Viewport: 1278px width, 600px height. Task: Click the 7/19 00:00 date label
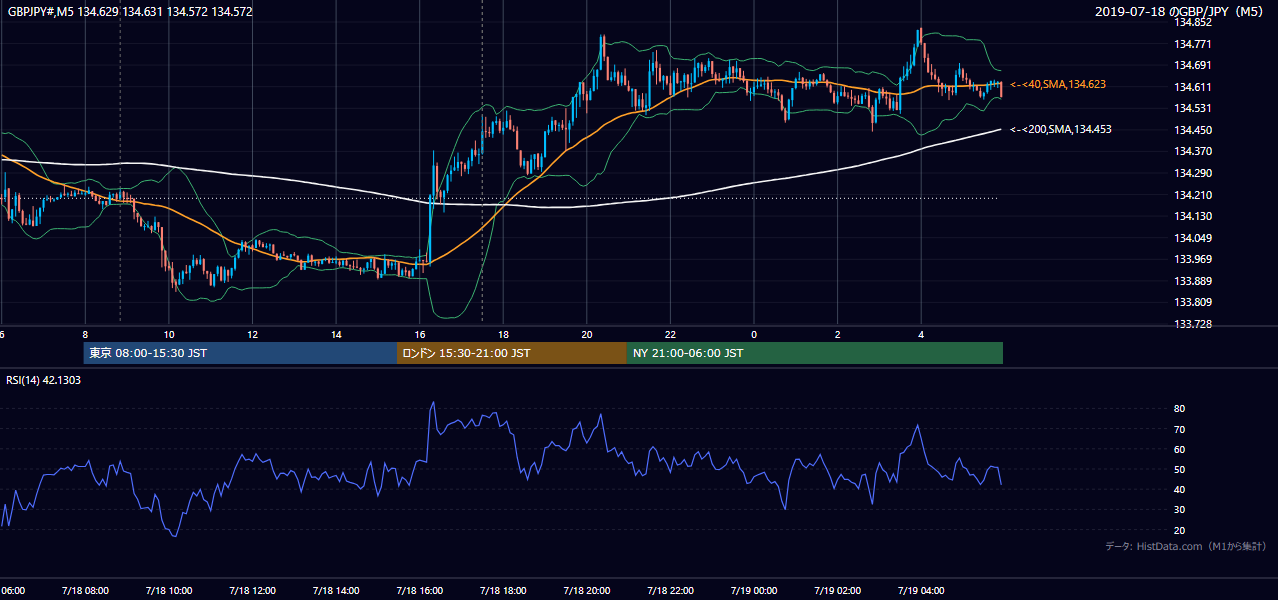(x=754, y=590)
